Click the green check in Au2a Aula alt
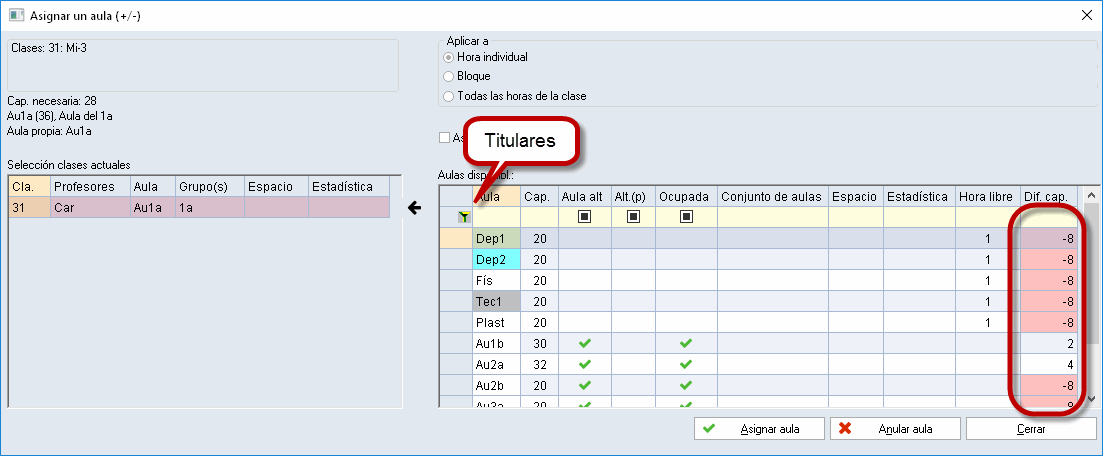1103x456 pixels. point(584,365)
